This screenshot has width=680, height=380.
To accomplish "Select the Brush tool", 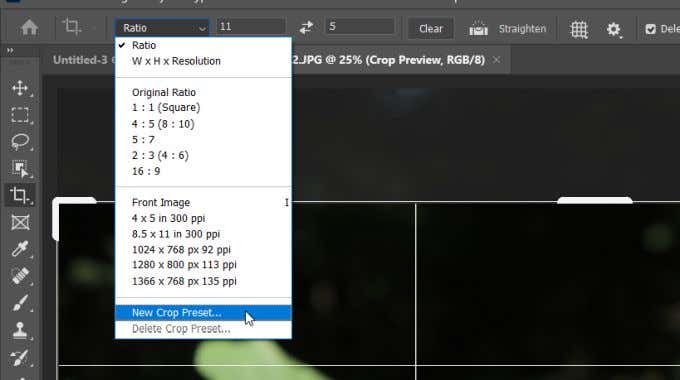I will tap(20, 303).
